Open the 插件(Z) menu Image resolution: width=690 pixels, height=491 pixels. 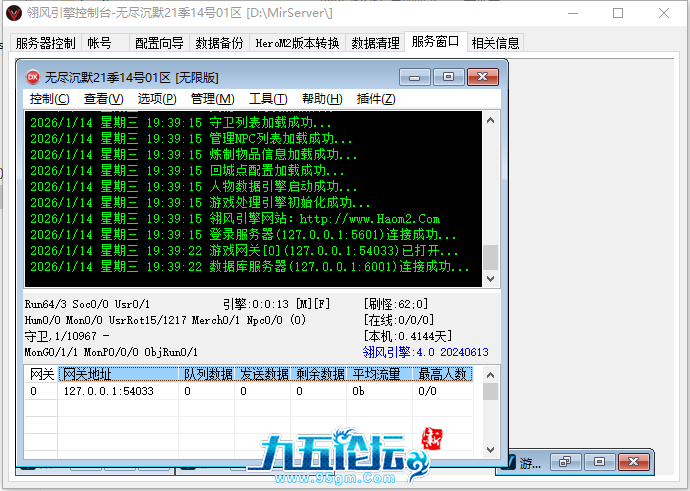point(376,99)
